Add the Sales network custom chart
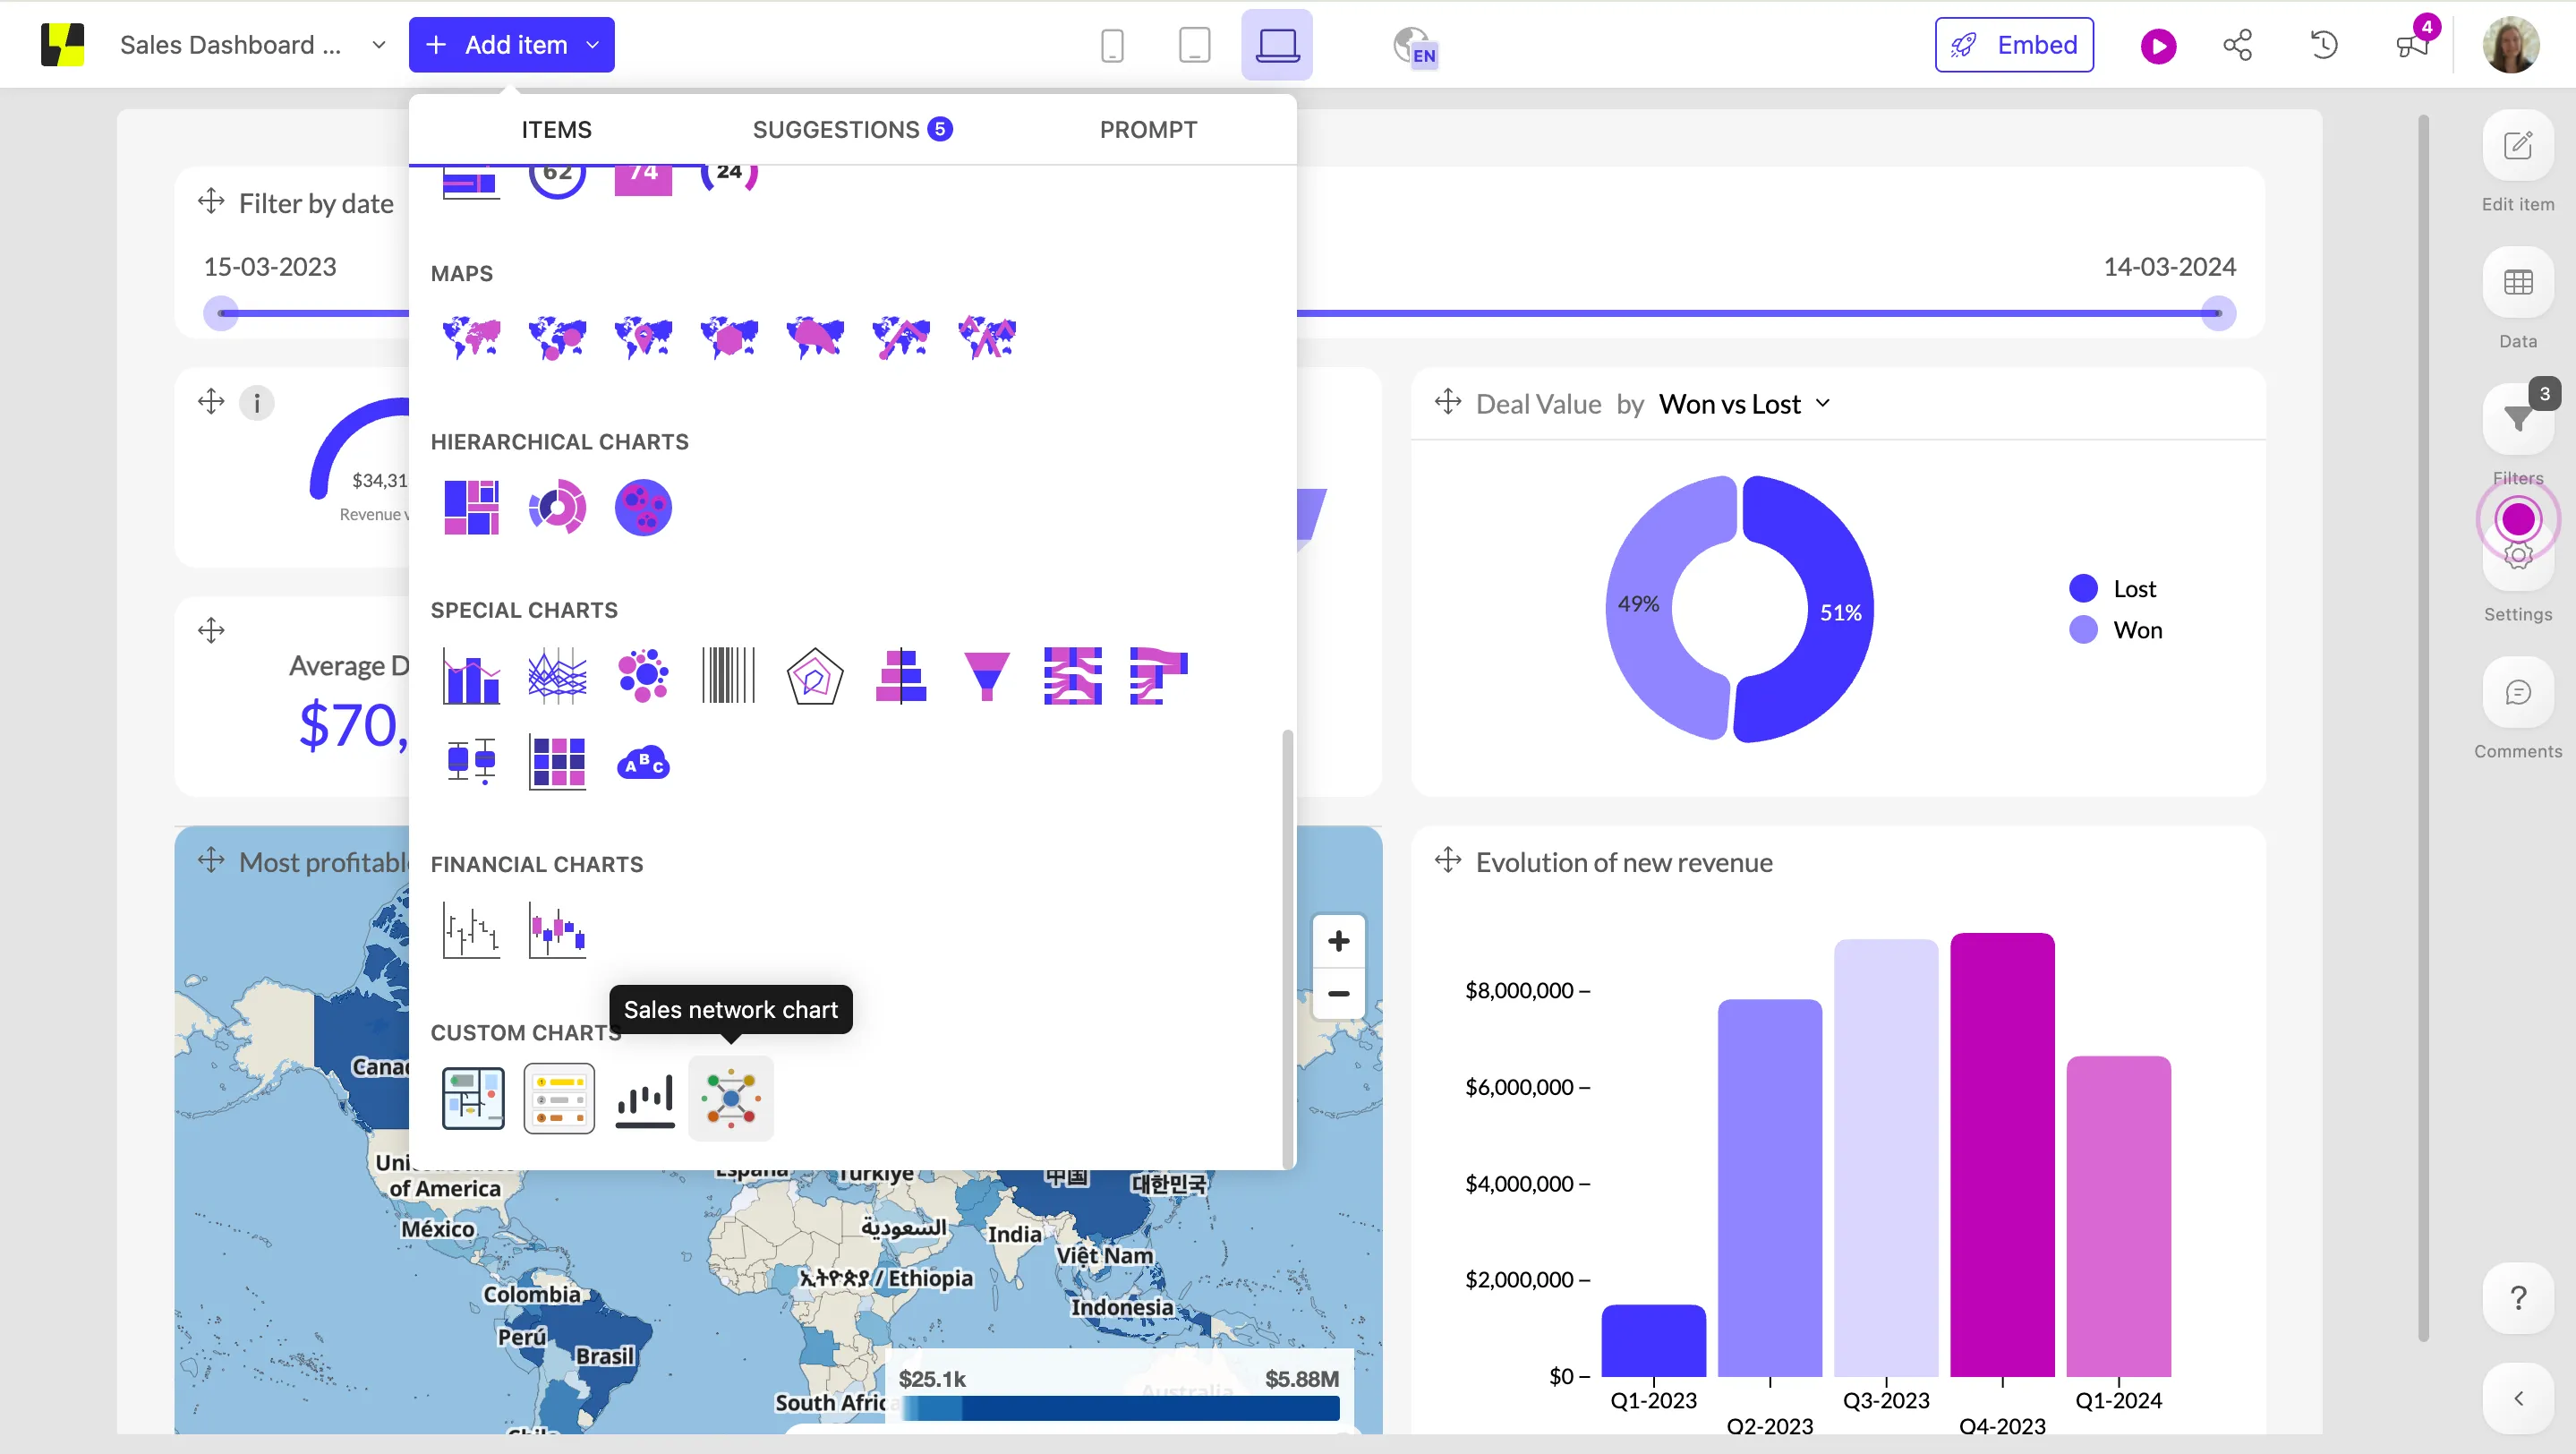This screenshot has height=1454, width=2576. 731,1098
